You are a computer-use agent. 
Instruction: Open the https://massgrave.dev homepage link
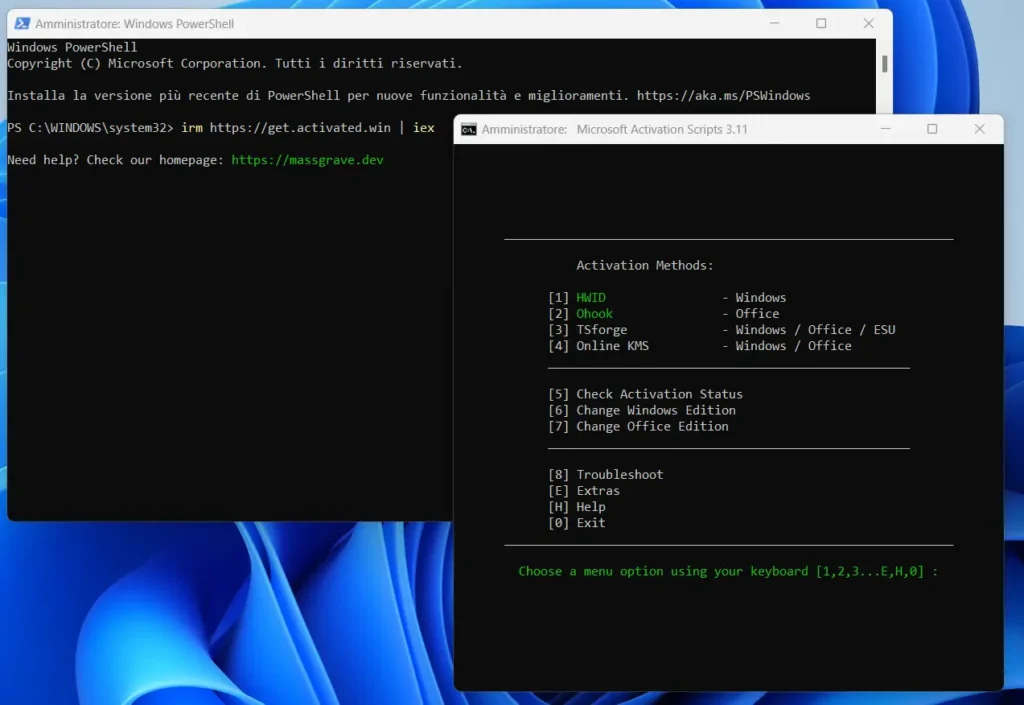[x=307, y=160]
